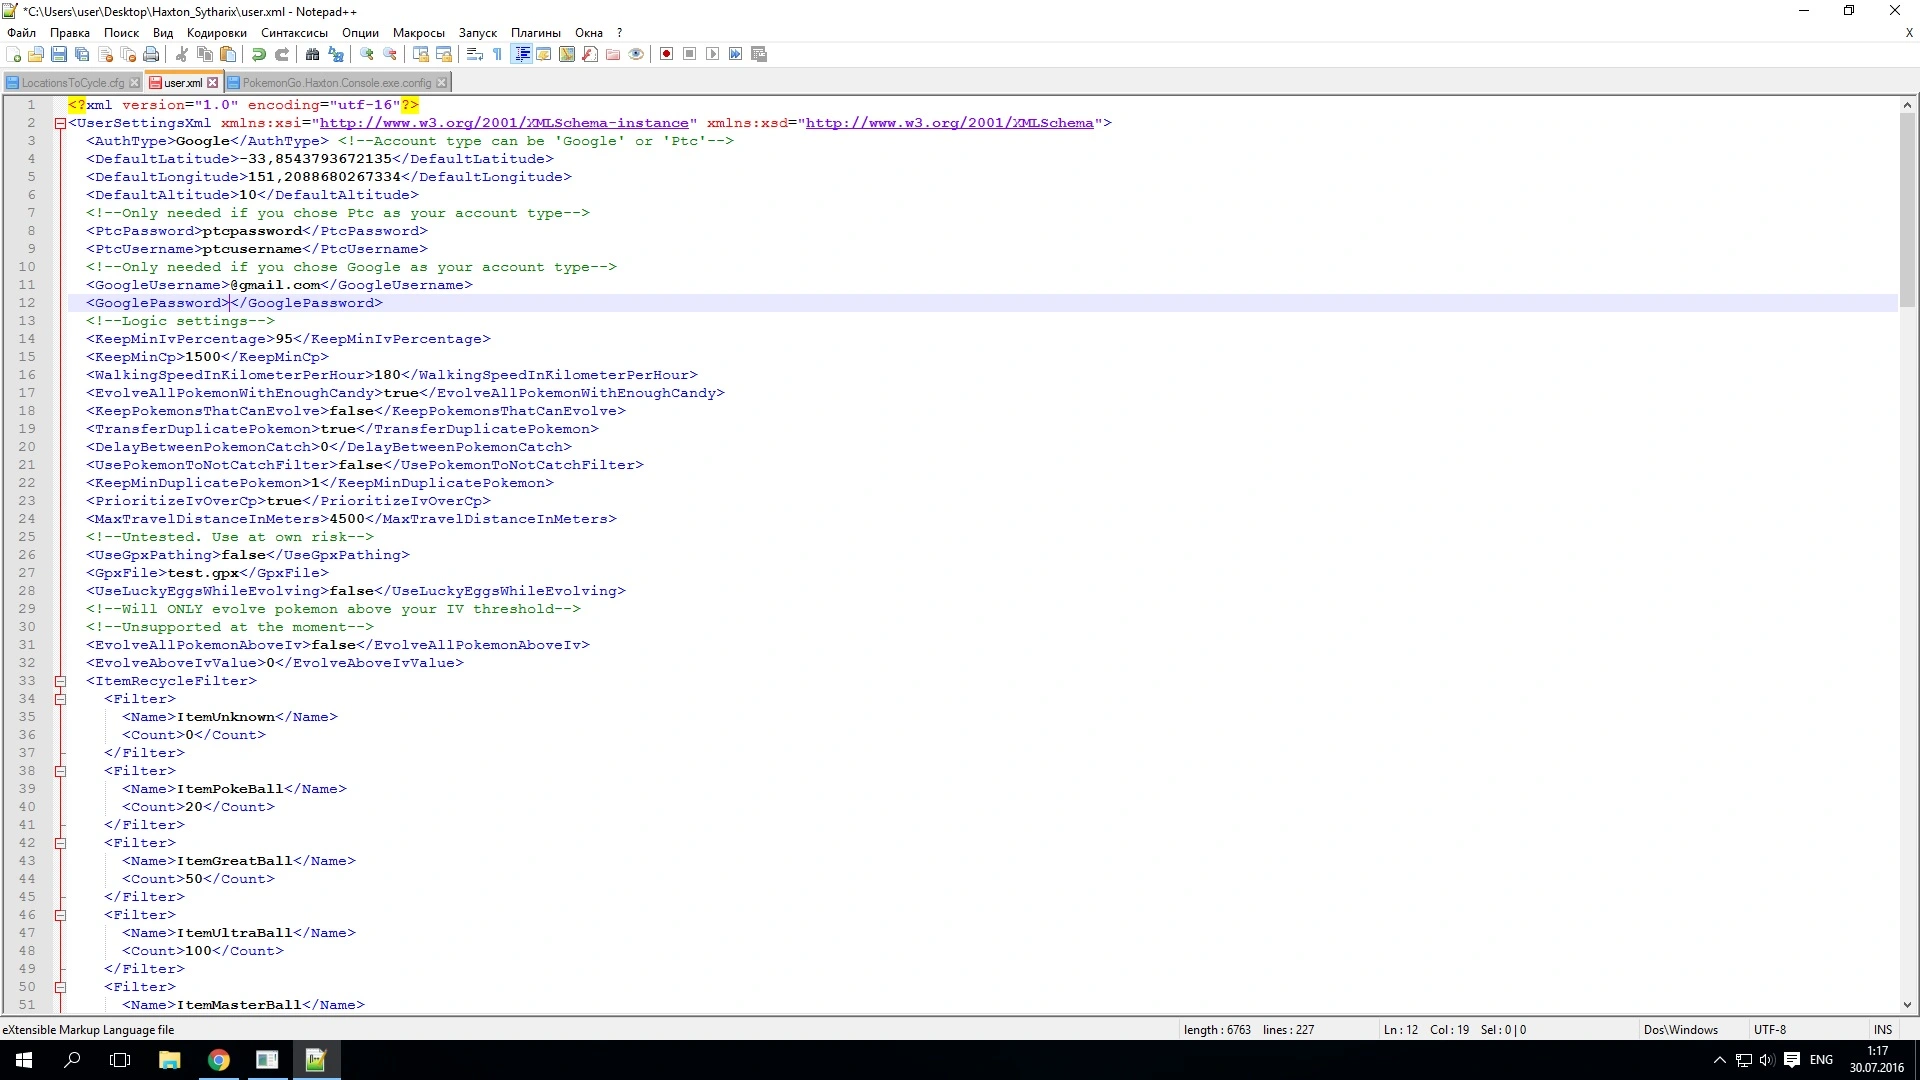Click the Zoom Out magnifier icon
1920x1080 pixels.
(390, 54)
